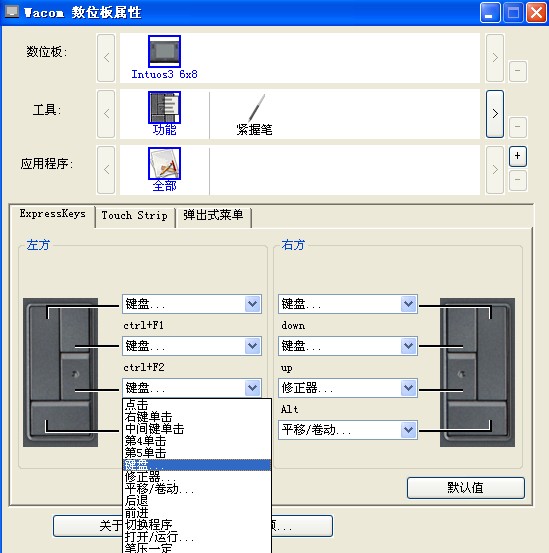Screen dimensions: 549x553
Task: Click the 默认值 default button
Action: point(466,488)
